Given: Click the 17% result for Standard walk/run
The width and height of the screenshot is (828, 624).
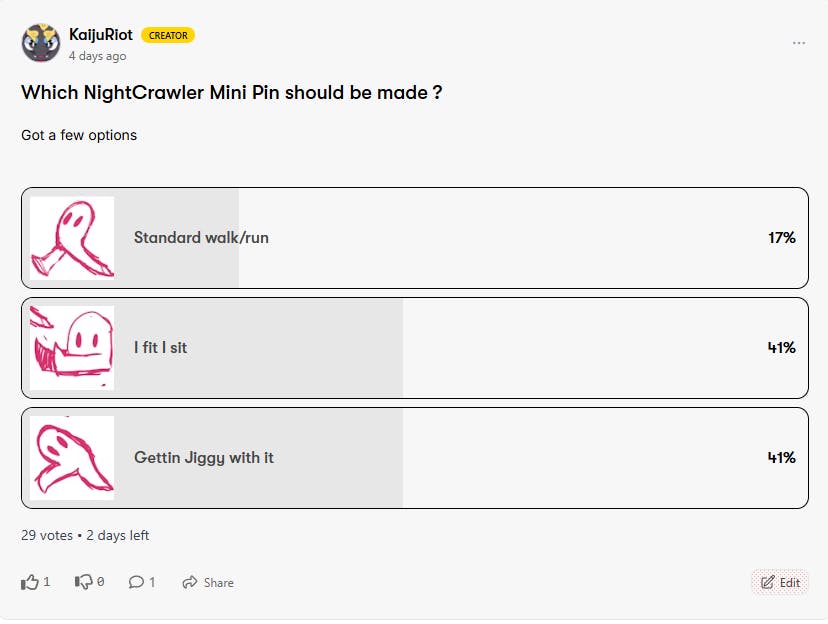Looking at the screenshot, I should click(781, 238).
